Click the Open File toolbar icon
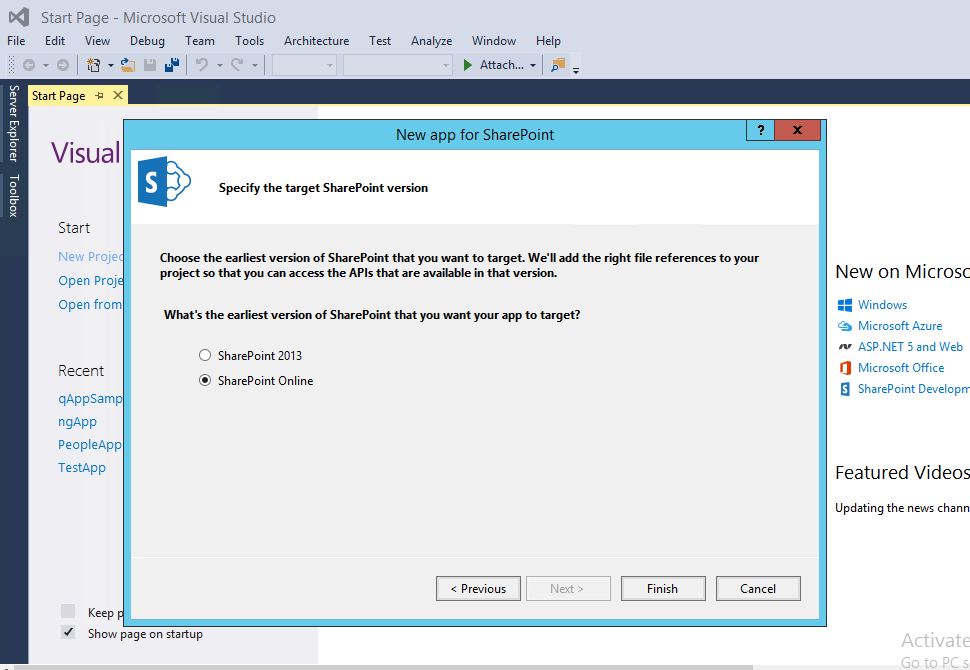Screen dimensions: 970x670 128,65
